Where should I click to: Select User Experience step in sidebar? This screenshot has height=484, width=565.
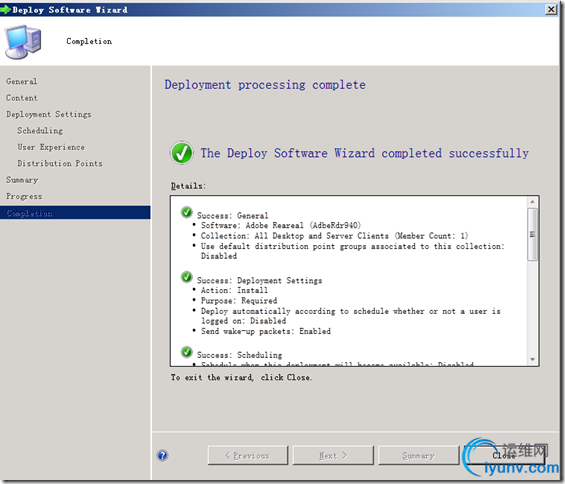click(x=51, y=147)
